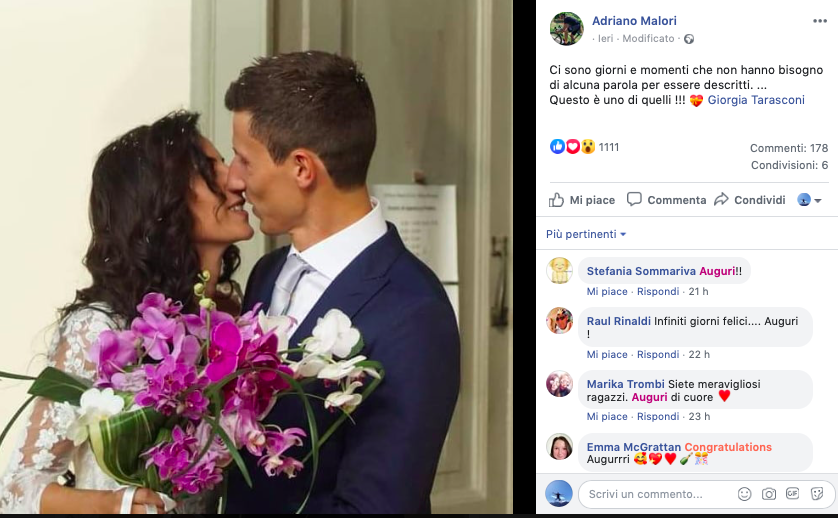The height and width of the screenshot is (518, 838).
Task: Click the Condividi share action
Action: 750,200
